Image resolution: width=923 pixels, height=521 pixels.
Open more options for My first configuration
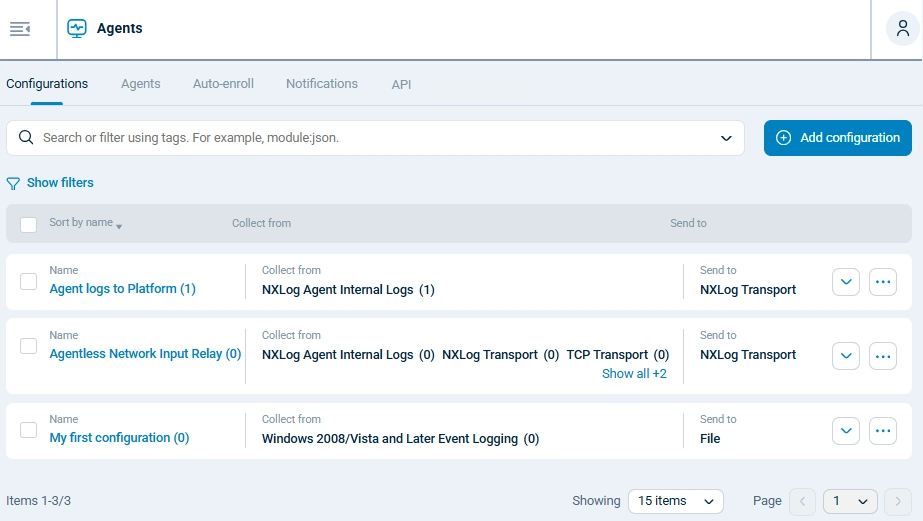click(882, 431)
